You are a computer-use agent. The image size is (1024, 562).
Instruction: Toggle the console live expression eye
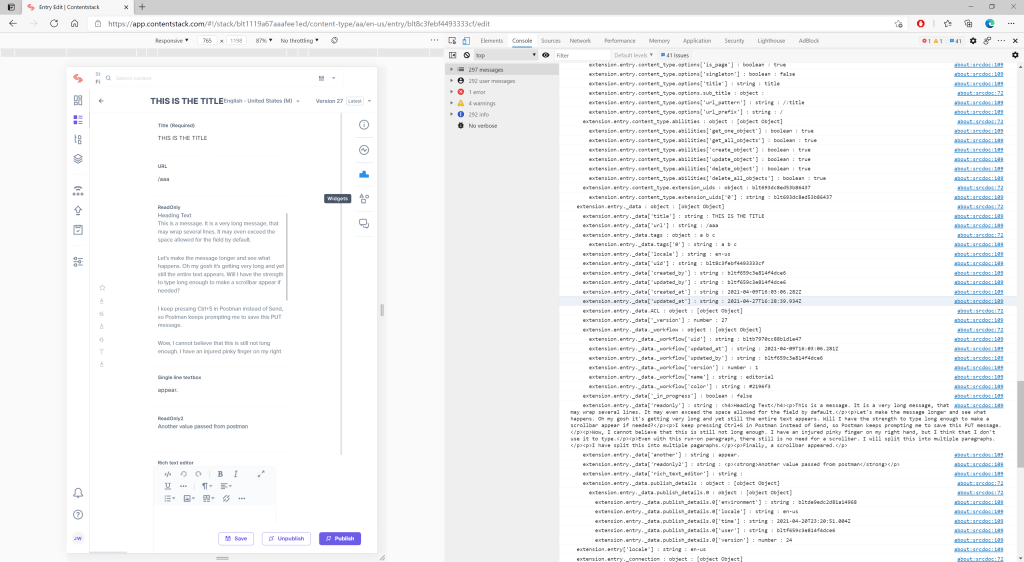pos(546,55)
